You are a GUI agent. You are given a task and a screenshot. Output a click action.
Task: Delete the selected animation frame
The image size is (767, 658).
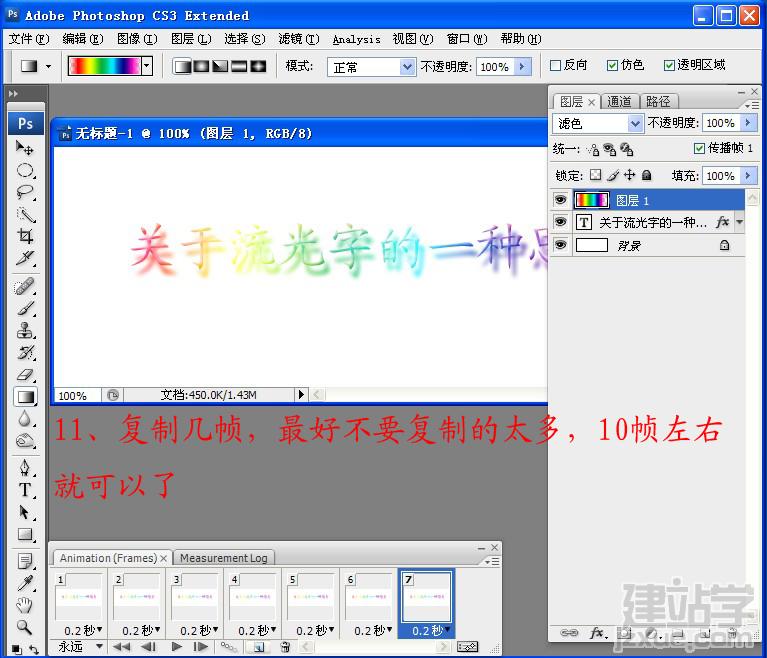point(285,647)
